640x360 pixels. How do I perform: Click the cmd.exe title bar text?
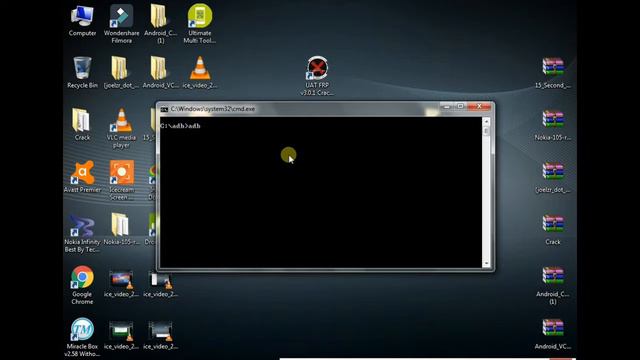pos(213,109)
